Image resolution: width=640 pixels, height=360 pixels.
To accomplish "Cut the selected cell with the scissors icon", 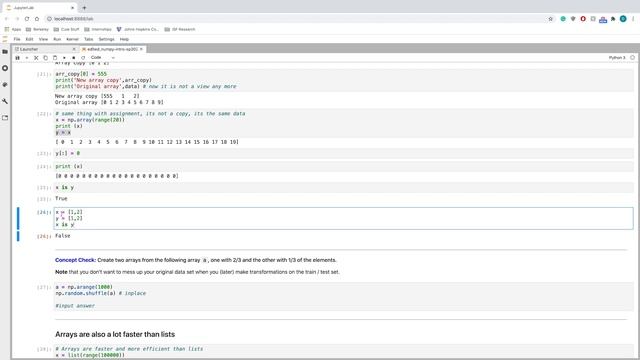I will coord(36,58).
